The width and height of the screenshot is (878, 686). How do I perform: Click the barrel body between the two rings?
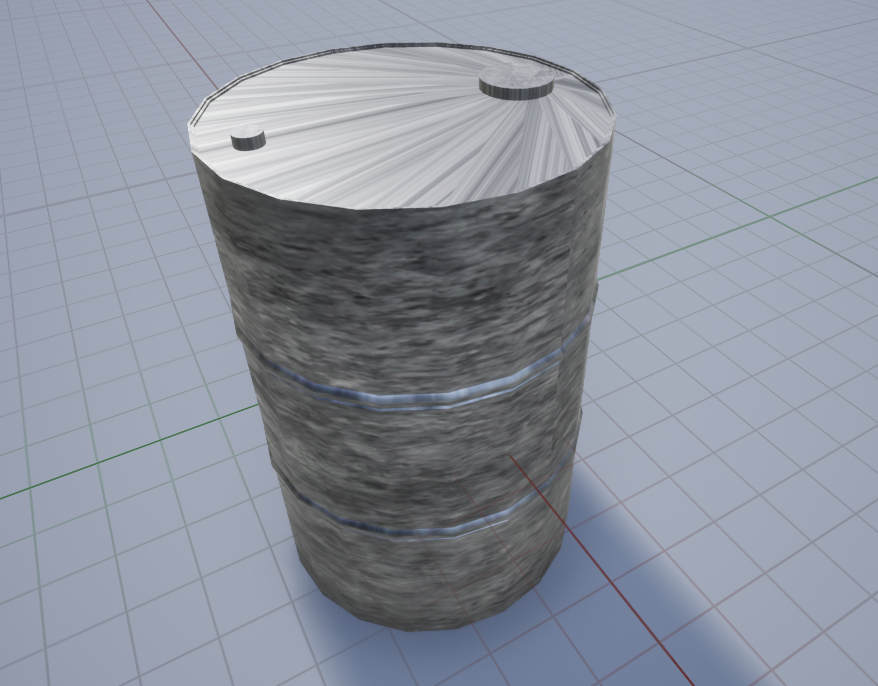pos(420,460)
